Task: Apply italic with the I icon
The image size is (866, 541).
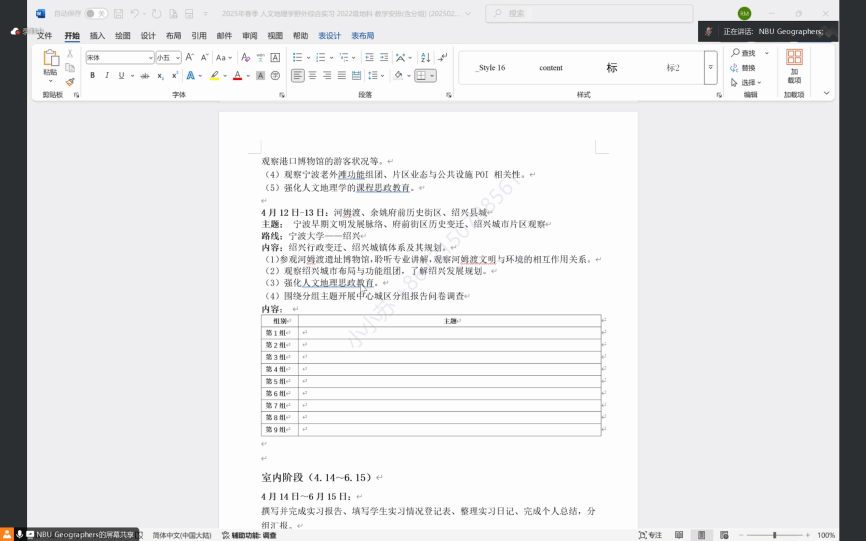Action: tap(106, 75)
